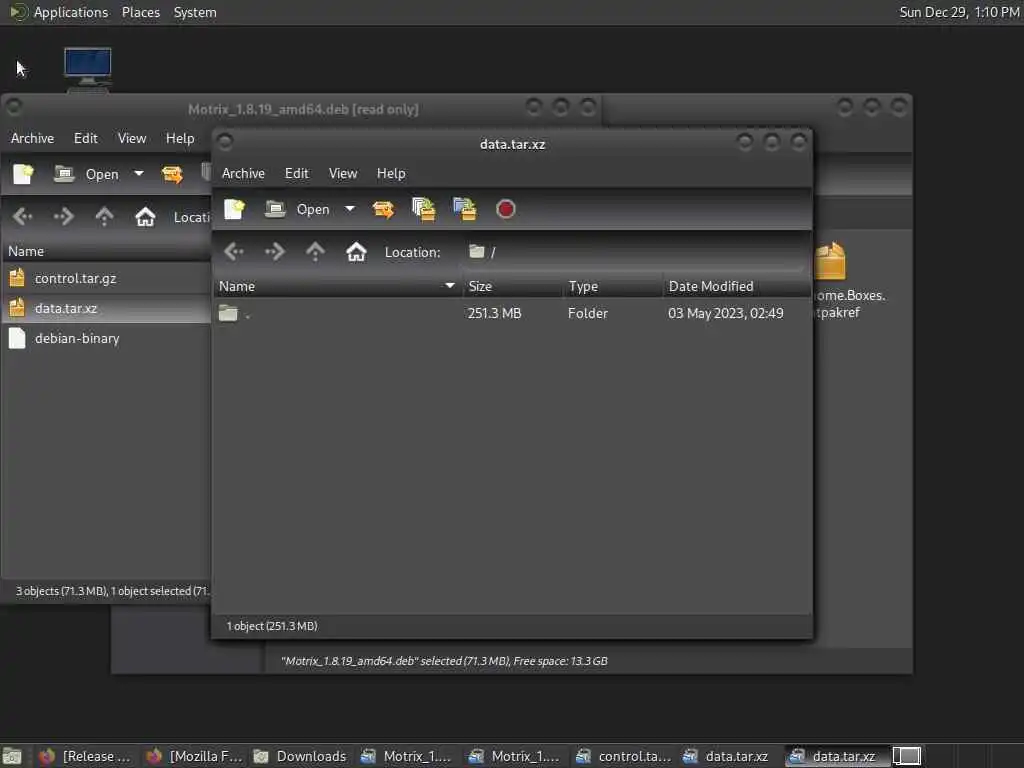Sort by Size column header
The width and height of the screenshot is (1024, 768).
pyautogui.click(x=513, y=286)
